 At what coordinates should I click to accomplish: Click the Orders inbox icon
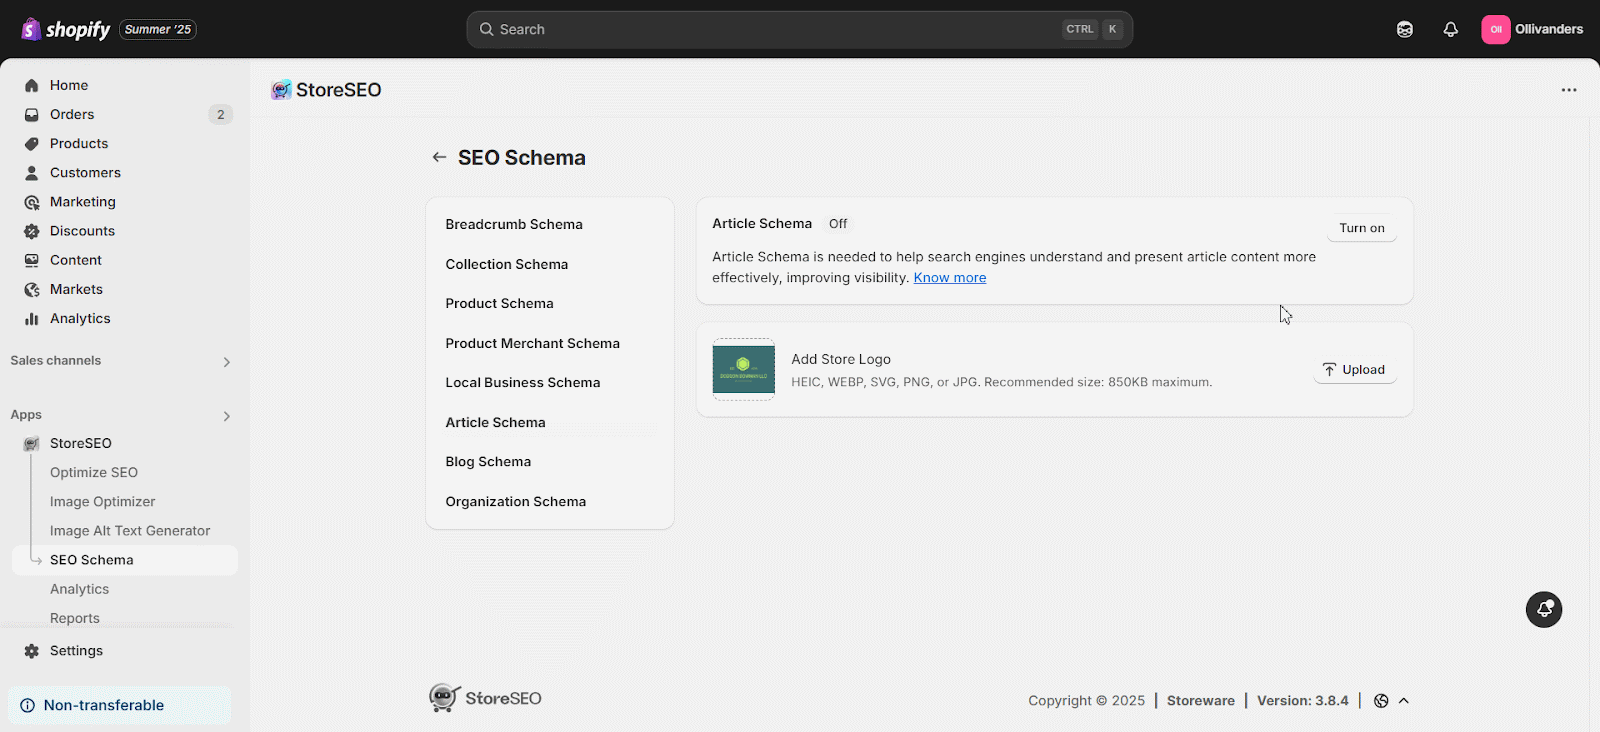point(32,114)
